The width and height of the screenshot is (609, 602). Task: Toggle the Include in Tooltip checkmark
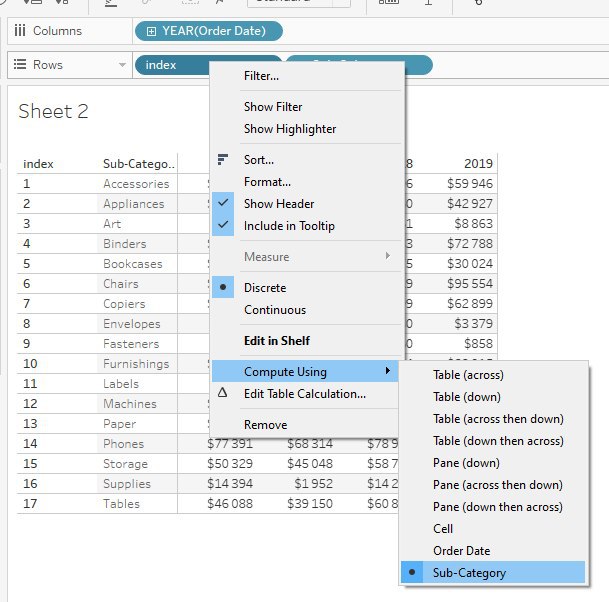(223, 225)
